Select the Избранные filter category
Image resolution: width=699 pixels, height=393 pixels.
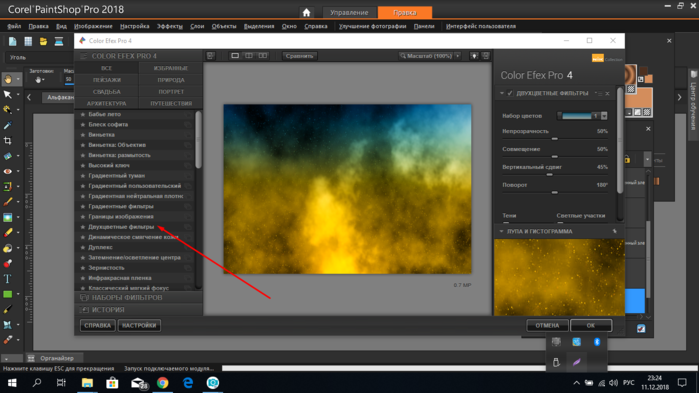point(171,68)
